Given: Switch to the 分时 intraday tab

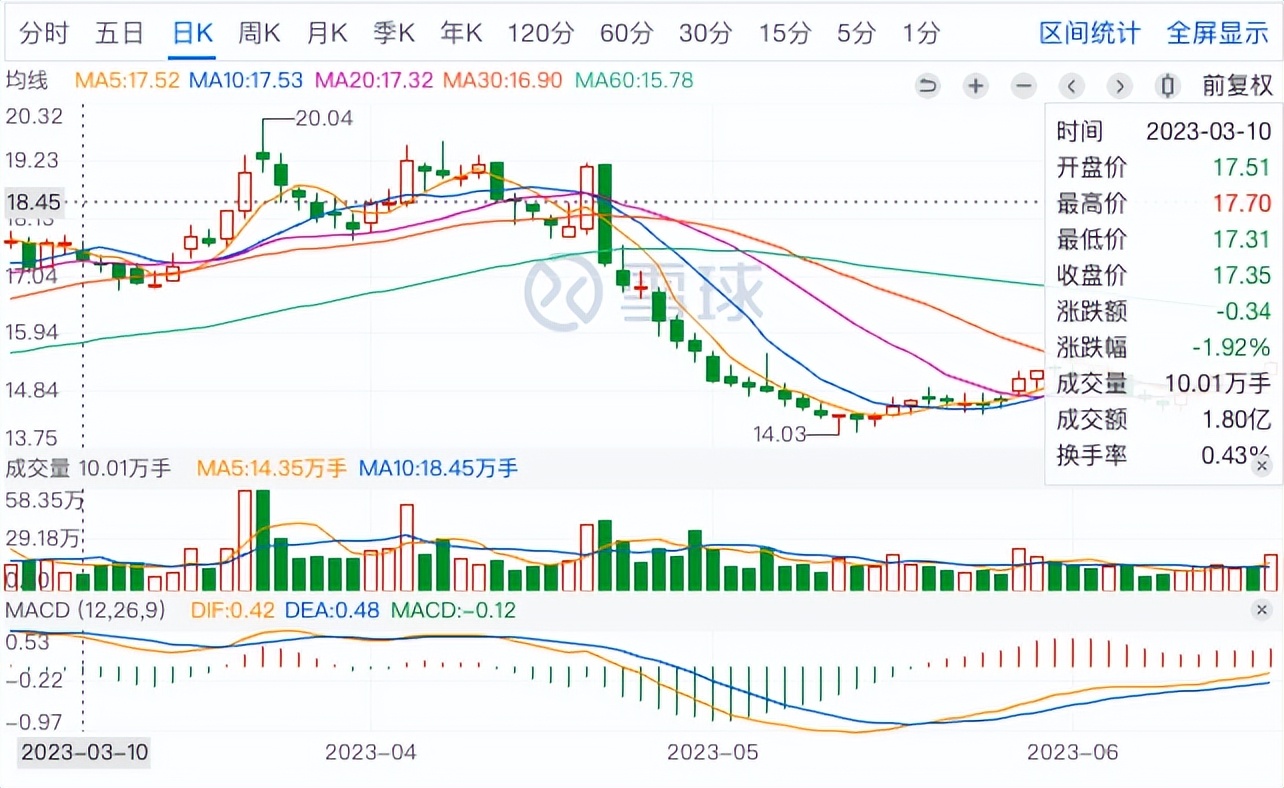Looking at the screenshot, I should [44, 33].
